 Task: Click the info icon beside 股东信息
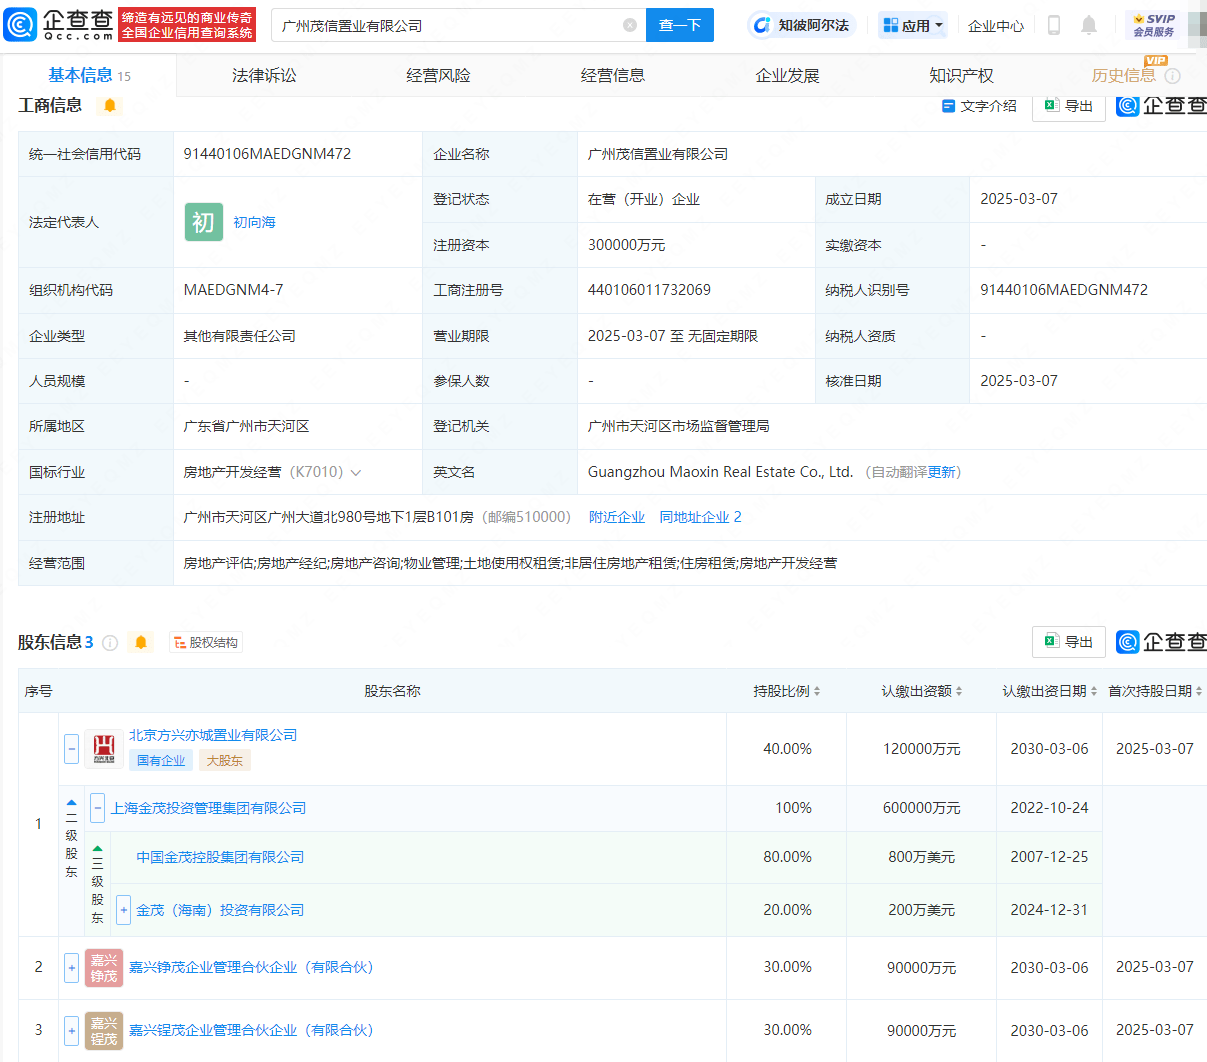(110, 642)
